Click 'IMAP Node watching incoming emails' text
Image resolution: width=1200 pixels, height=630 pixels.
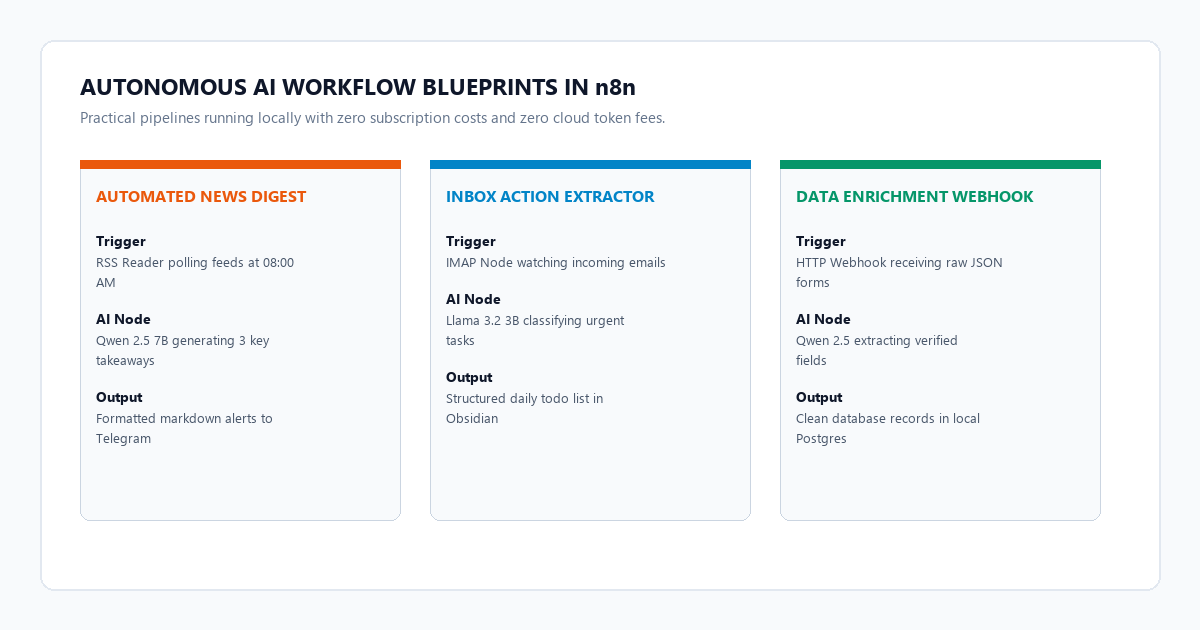(556, 263)
